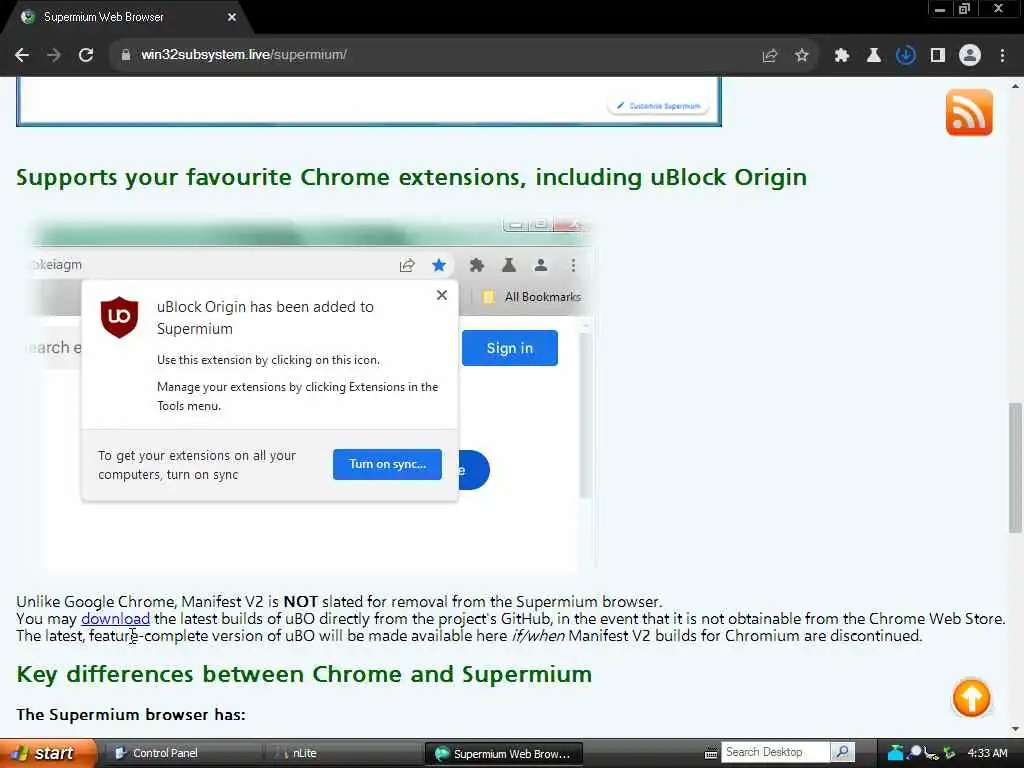Screen dimensions: 1024x768
Task: Click the heading about uBlock Origin extensions
Action: coord(411,178)
